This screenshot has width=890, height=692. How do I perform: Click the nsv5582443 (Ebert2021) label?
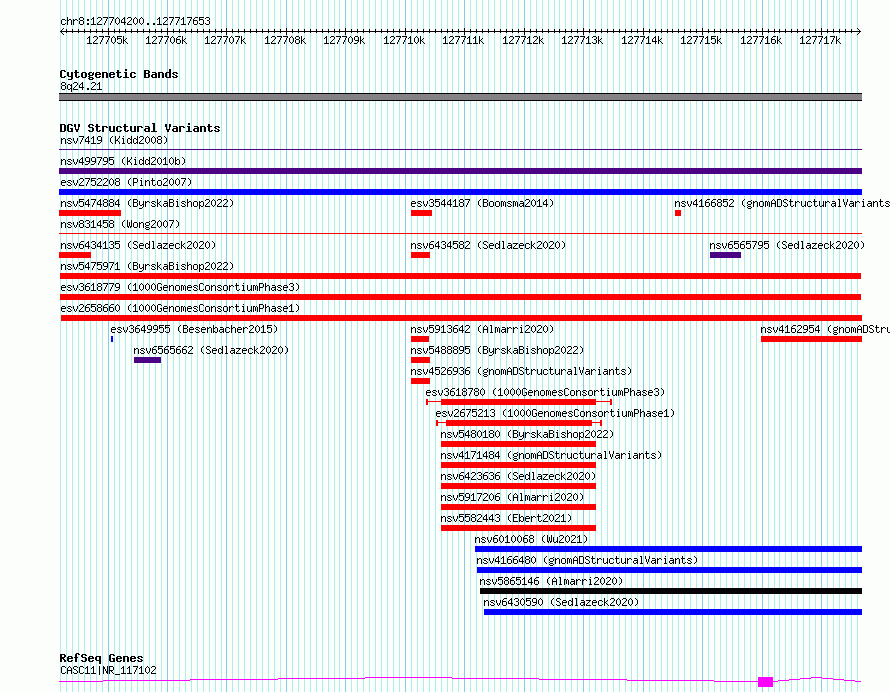click(506, 518)
